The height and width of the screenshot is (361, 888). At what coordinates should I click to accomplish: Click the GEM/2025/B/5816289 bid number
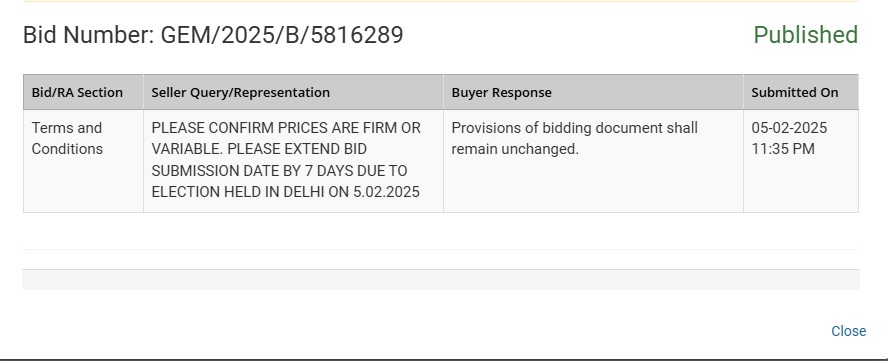pyautogui.click(x=282, y=35)
